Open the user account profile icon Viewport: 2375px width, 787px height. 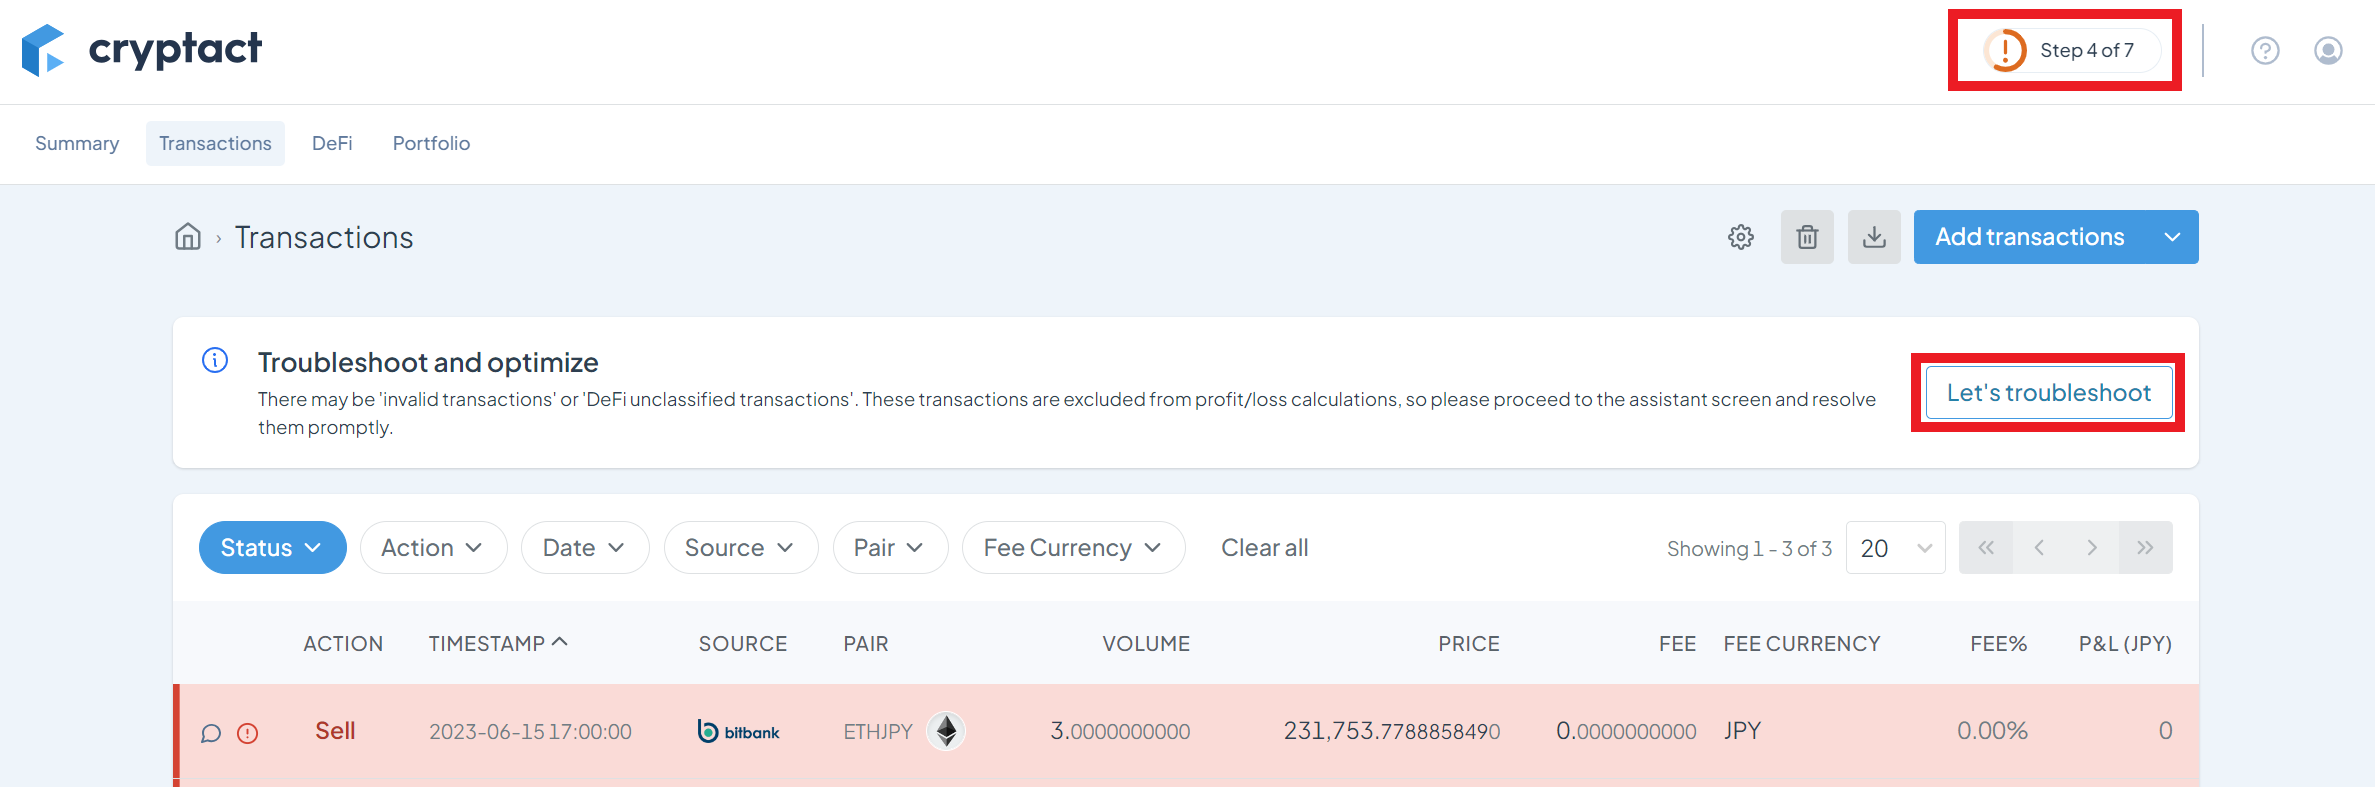pyautogui.click(x=2328, y=50)
